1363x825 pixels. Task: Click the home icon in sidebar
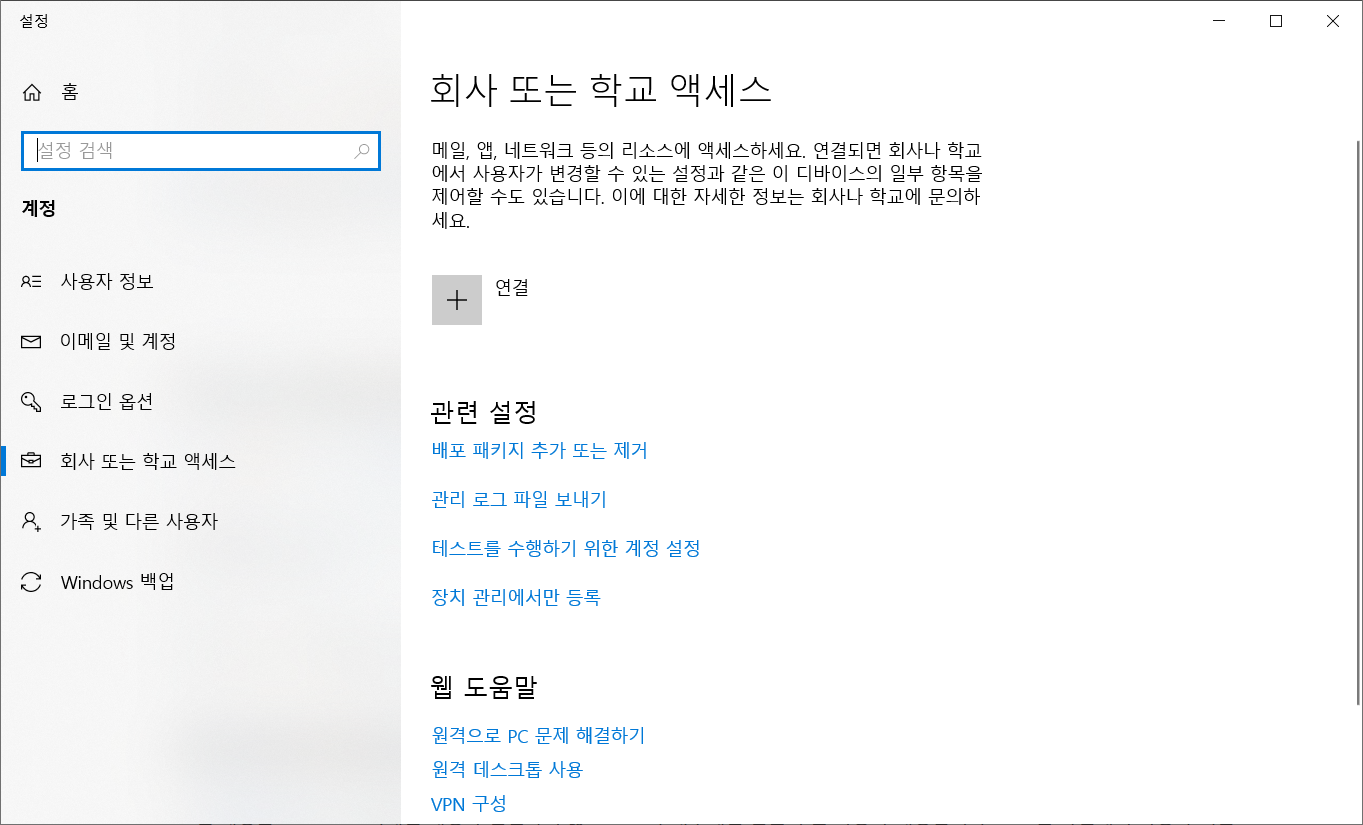click(x=32, y=92)
